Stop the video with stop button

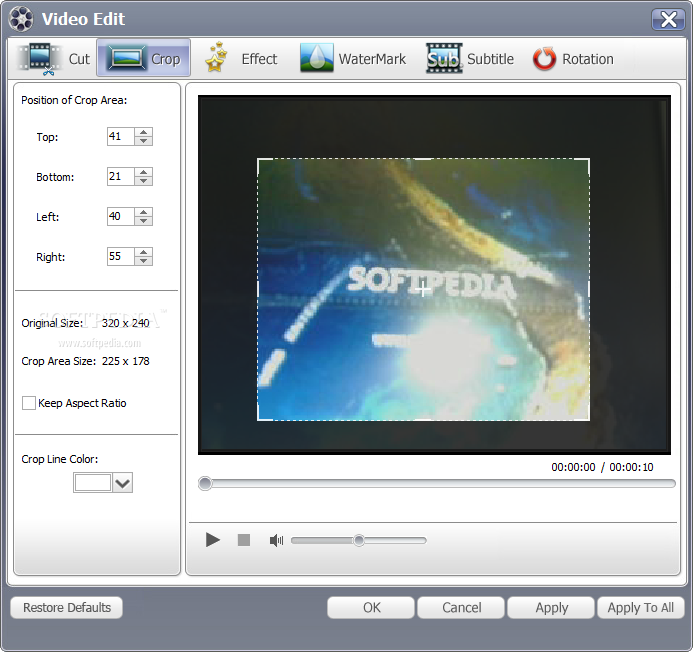(244, 540)
